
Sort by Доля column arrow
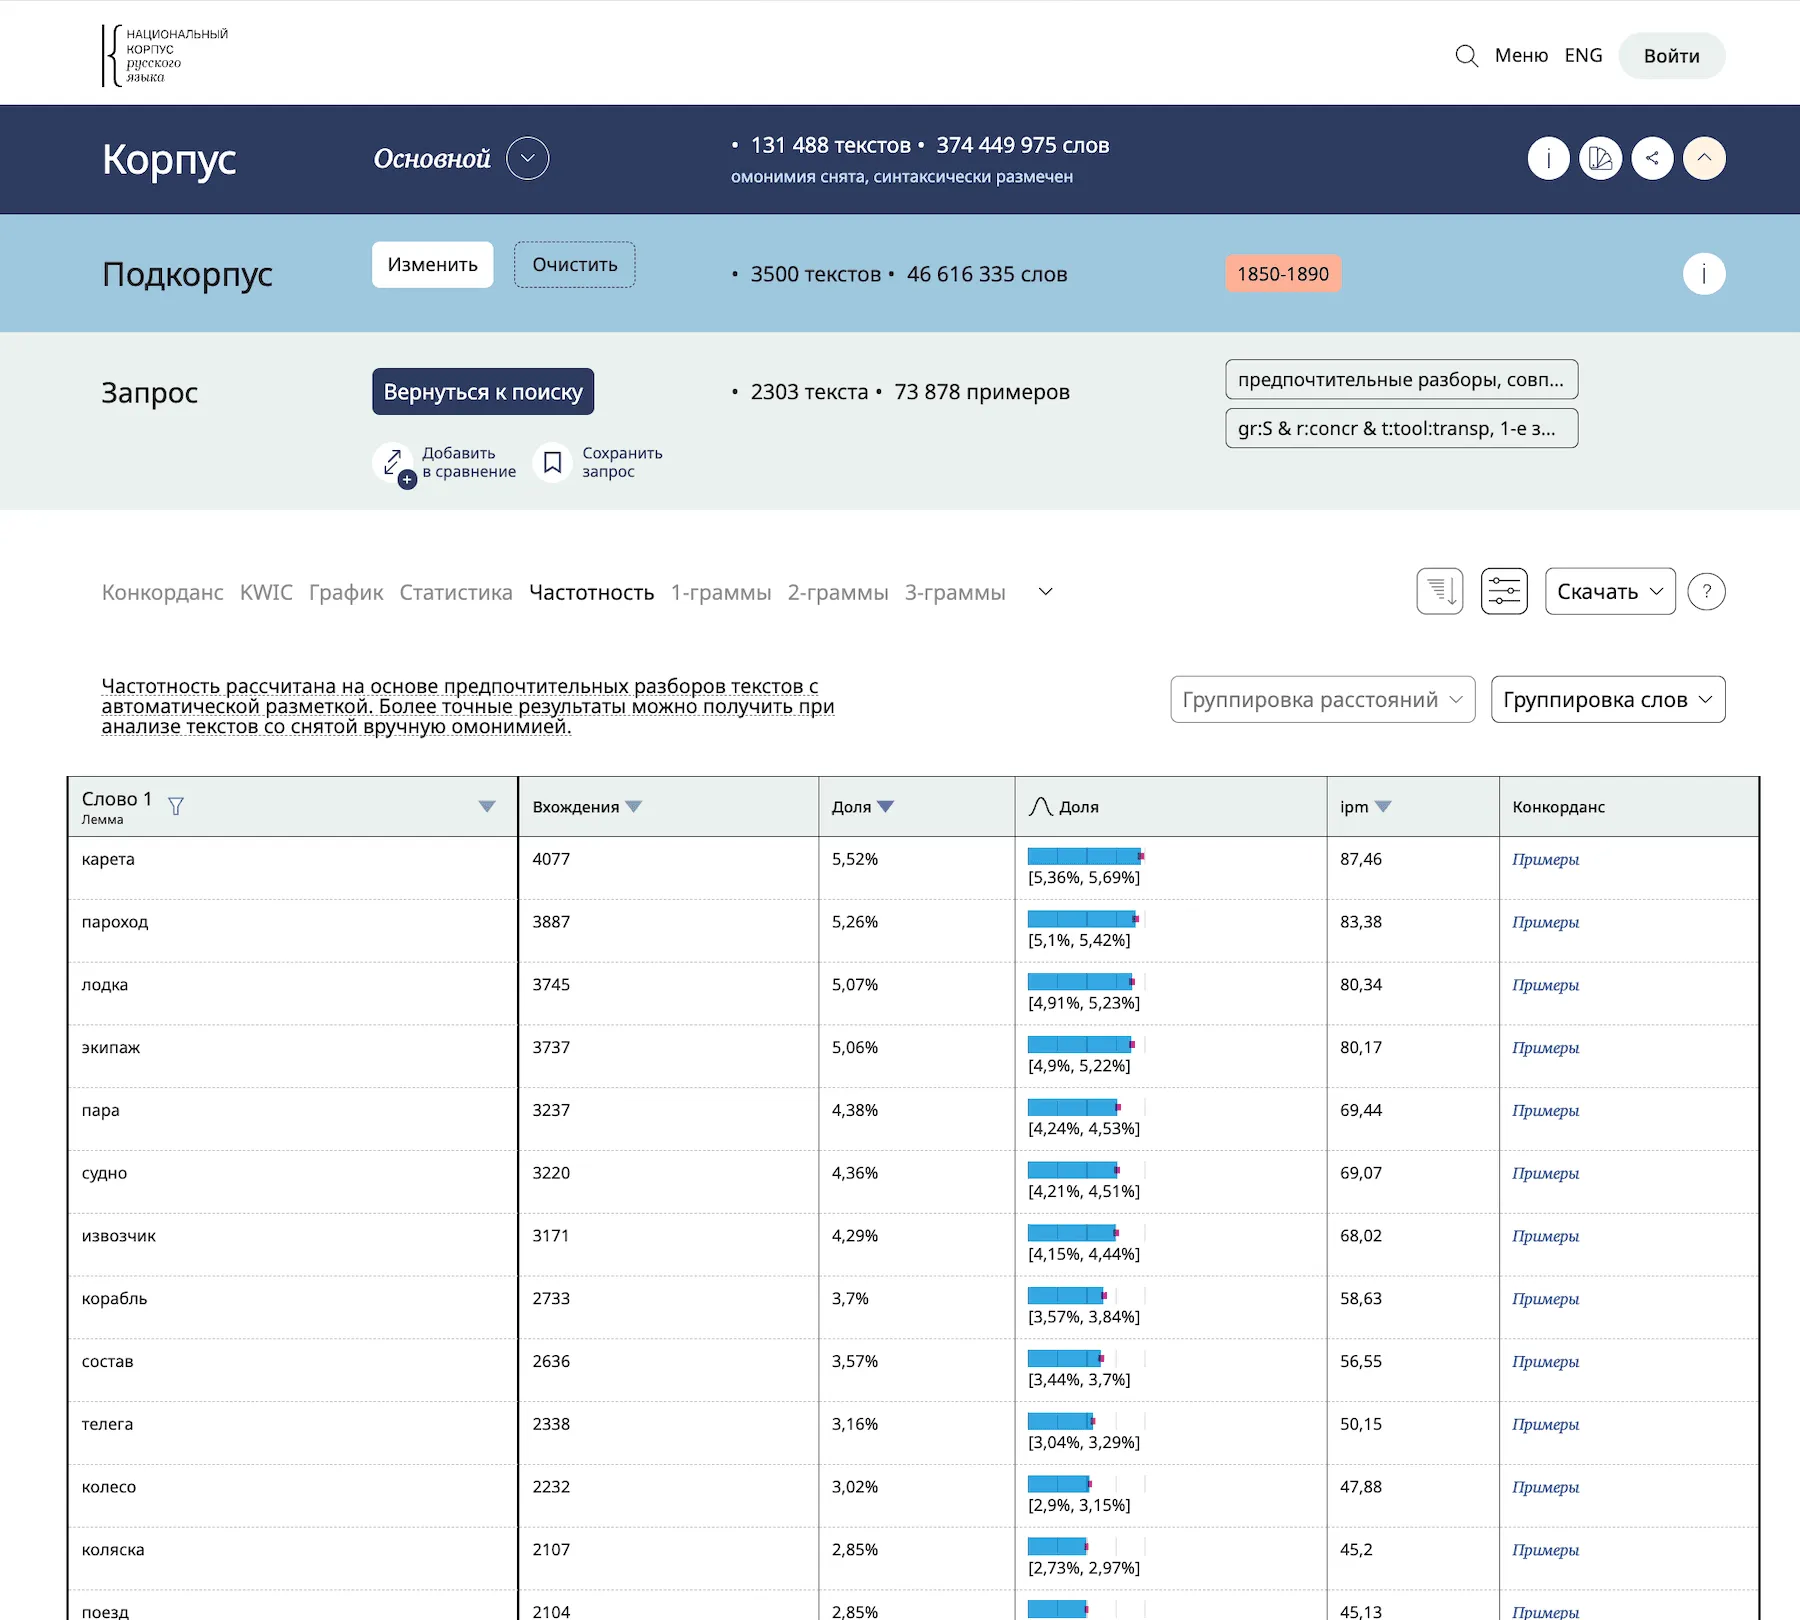point(885,807)
